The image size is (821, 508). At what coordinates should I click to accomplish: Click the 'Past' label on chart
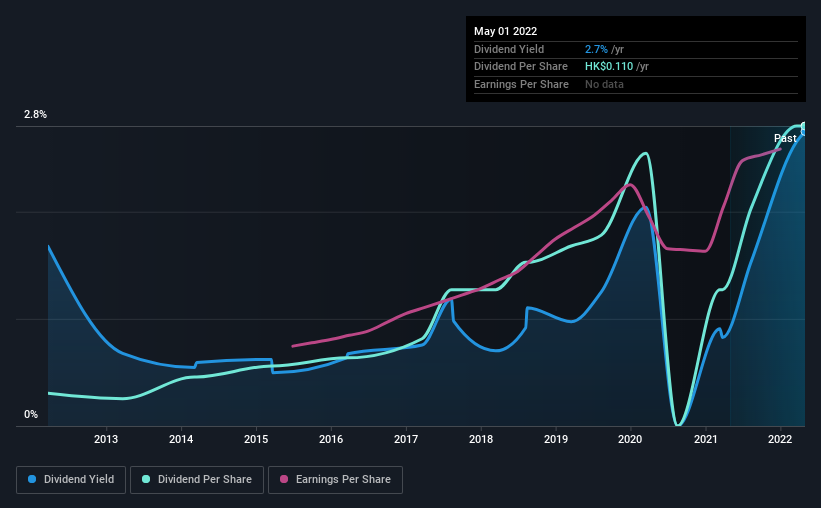pyautogui.click(x=785, y=138)
